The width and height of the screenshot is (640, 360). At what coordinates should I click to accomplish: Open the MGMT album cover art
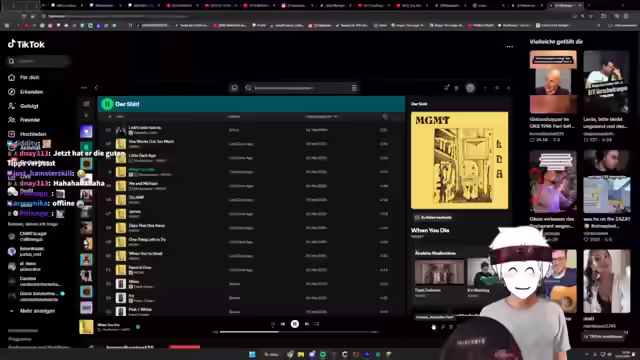pyautogui.click(x=460, y=160)
